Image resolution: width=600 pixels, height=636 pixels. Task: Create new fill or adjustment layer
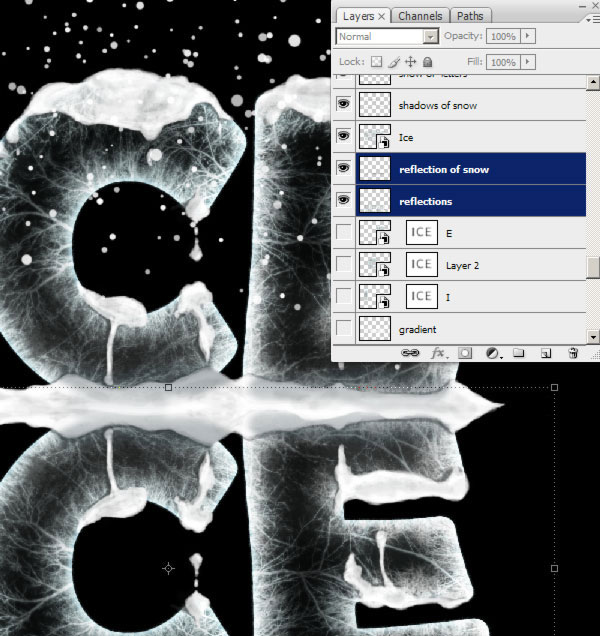coord(492,353)
